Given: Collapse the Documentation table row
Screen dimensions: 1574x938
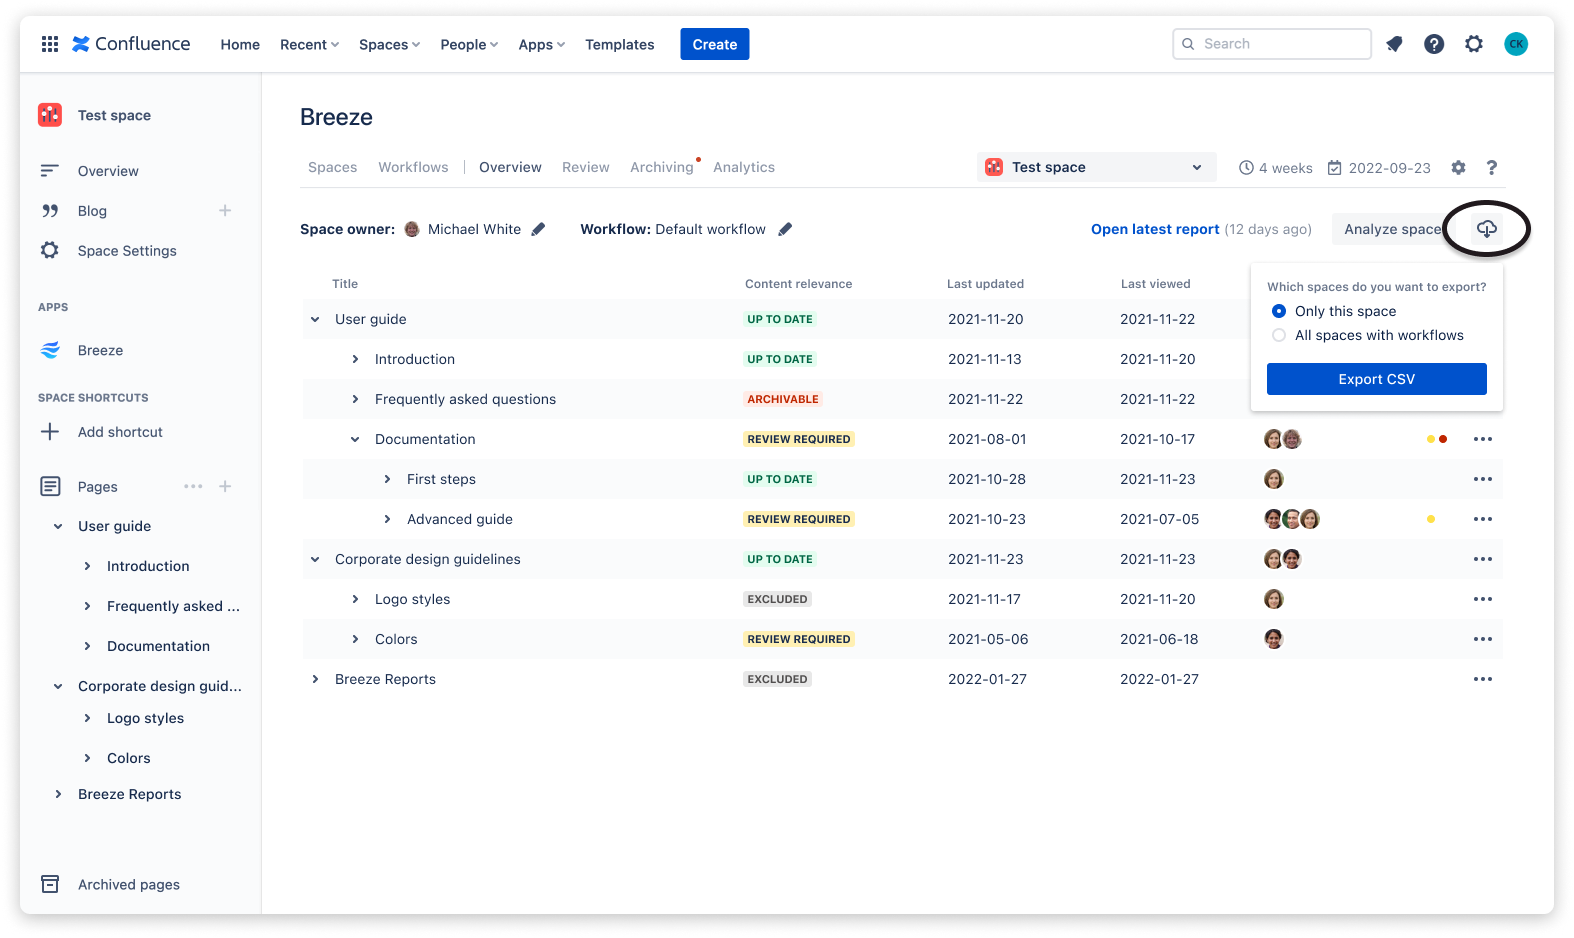Looking at the screenshot, I should pos(355,439).
